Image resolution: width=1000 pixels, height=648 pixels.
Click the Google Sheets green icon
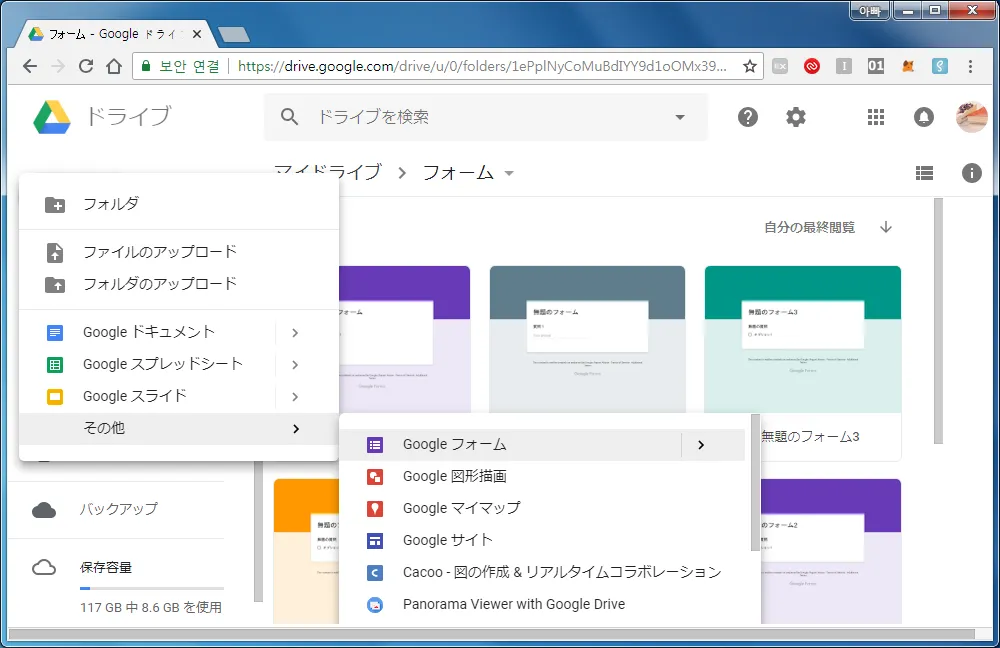55,364
